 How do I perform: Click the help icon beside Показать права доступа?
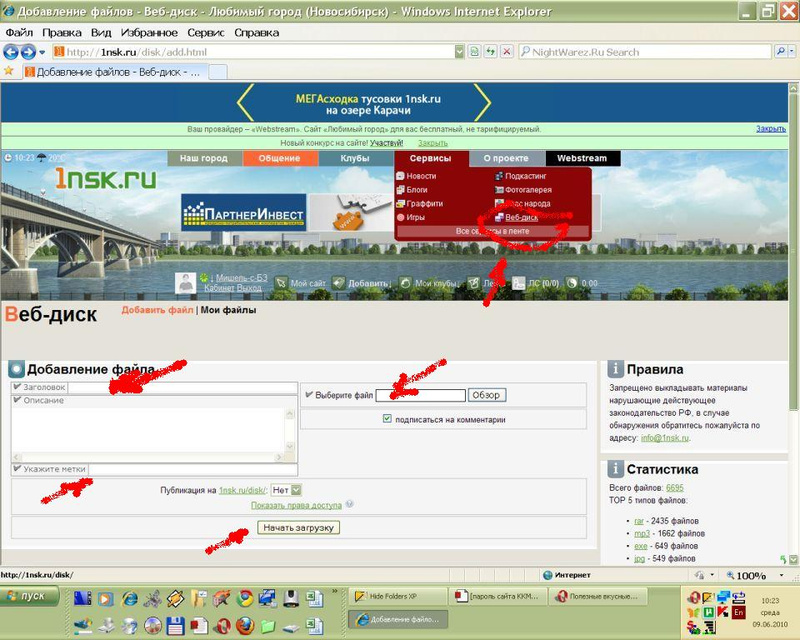tap(349, 504)
